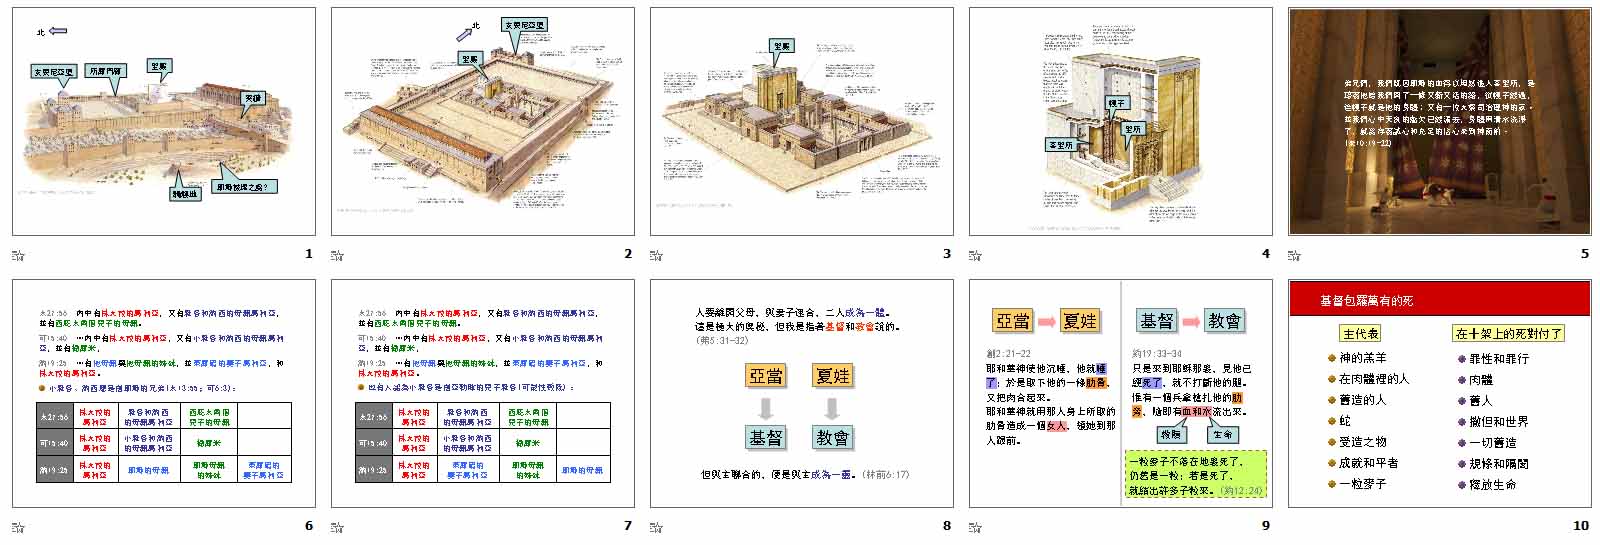Select slide 6 containing the verse comparison table
Screen dimensions: 1600x545
[163, 393]
